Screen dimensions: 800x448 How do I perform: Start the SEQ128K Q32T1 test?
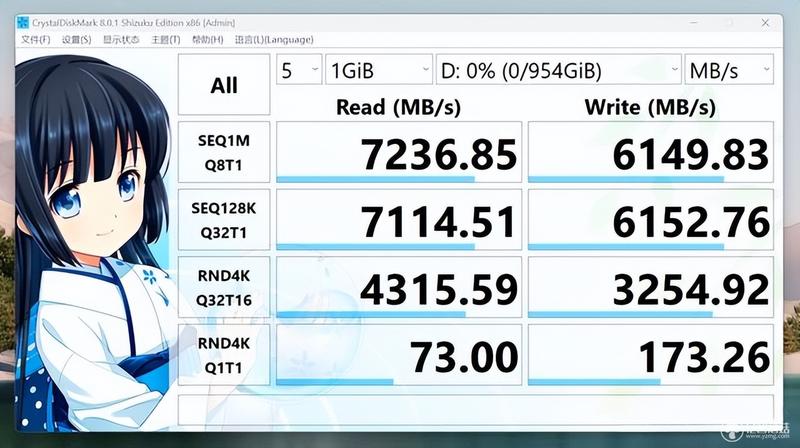coord(224,220)
